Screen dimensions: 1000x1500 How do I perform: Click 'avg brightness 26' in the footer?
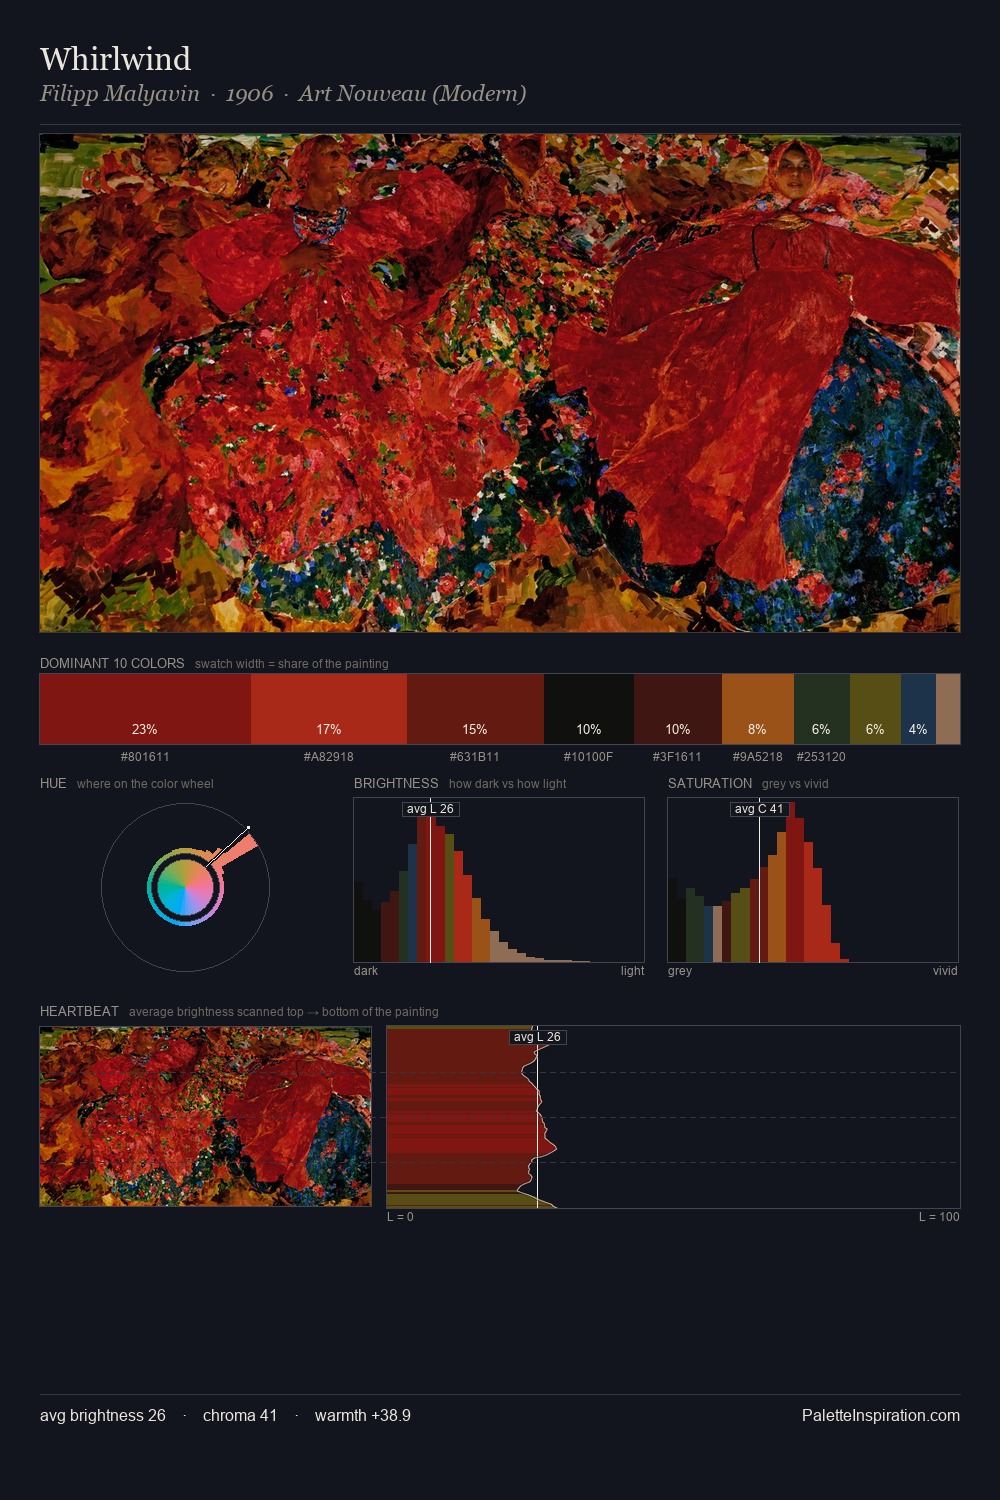tap(103, 1416)
